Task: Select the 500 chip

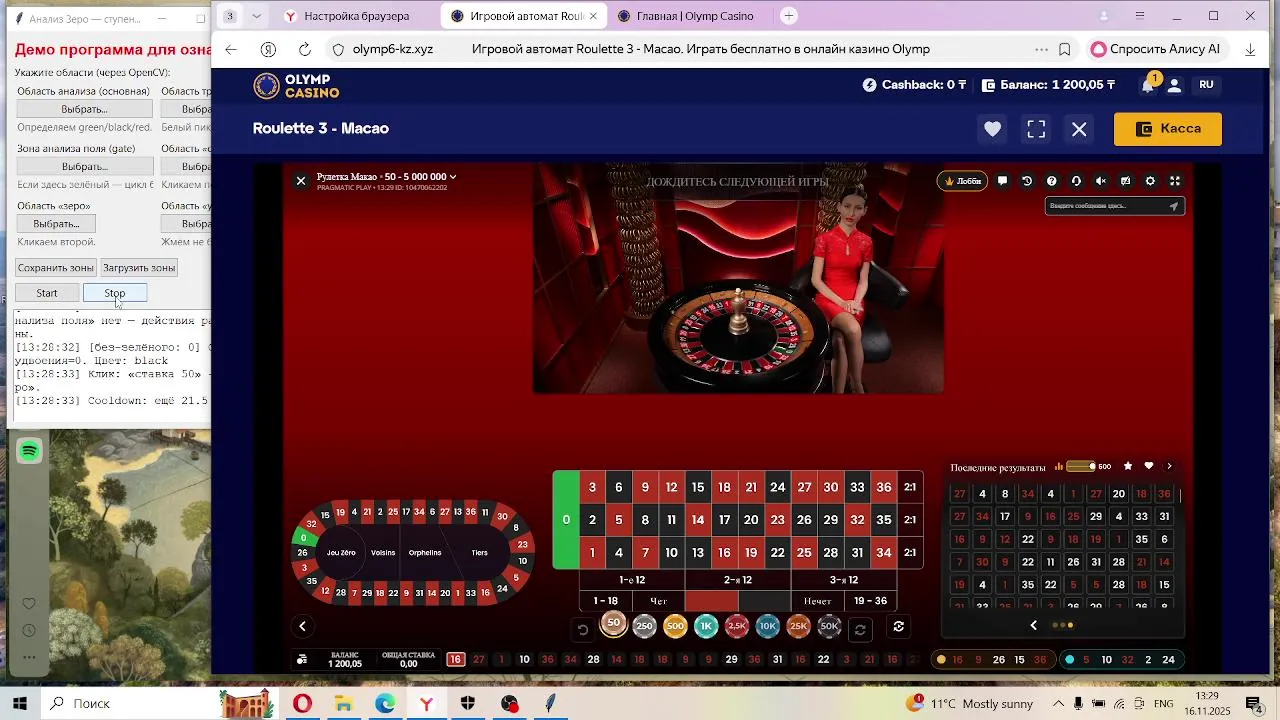Action: coord(675,626)
